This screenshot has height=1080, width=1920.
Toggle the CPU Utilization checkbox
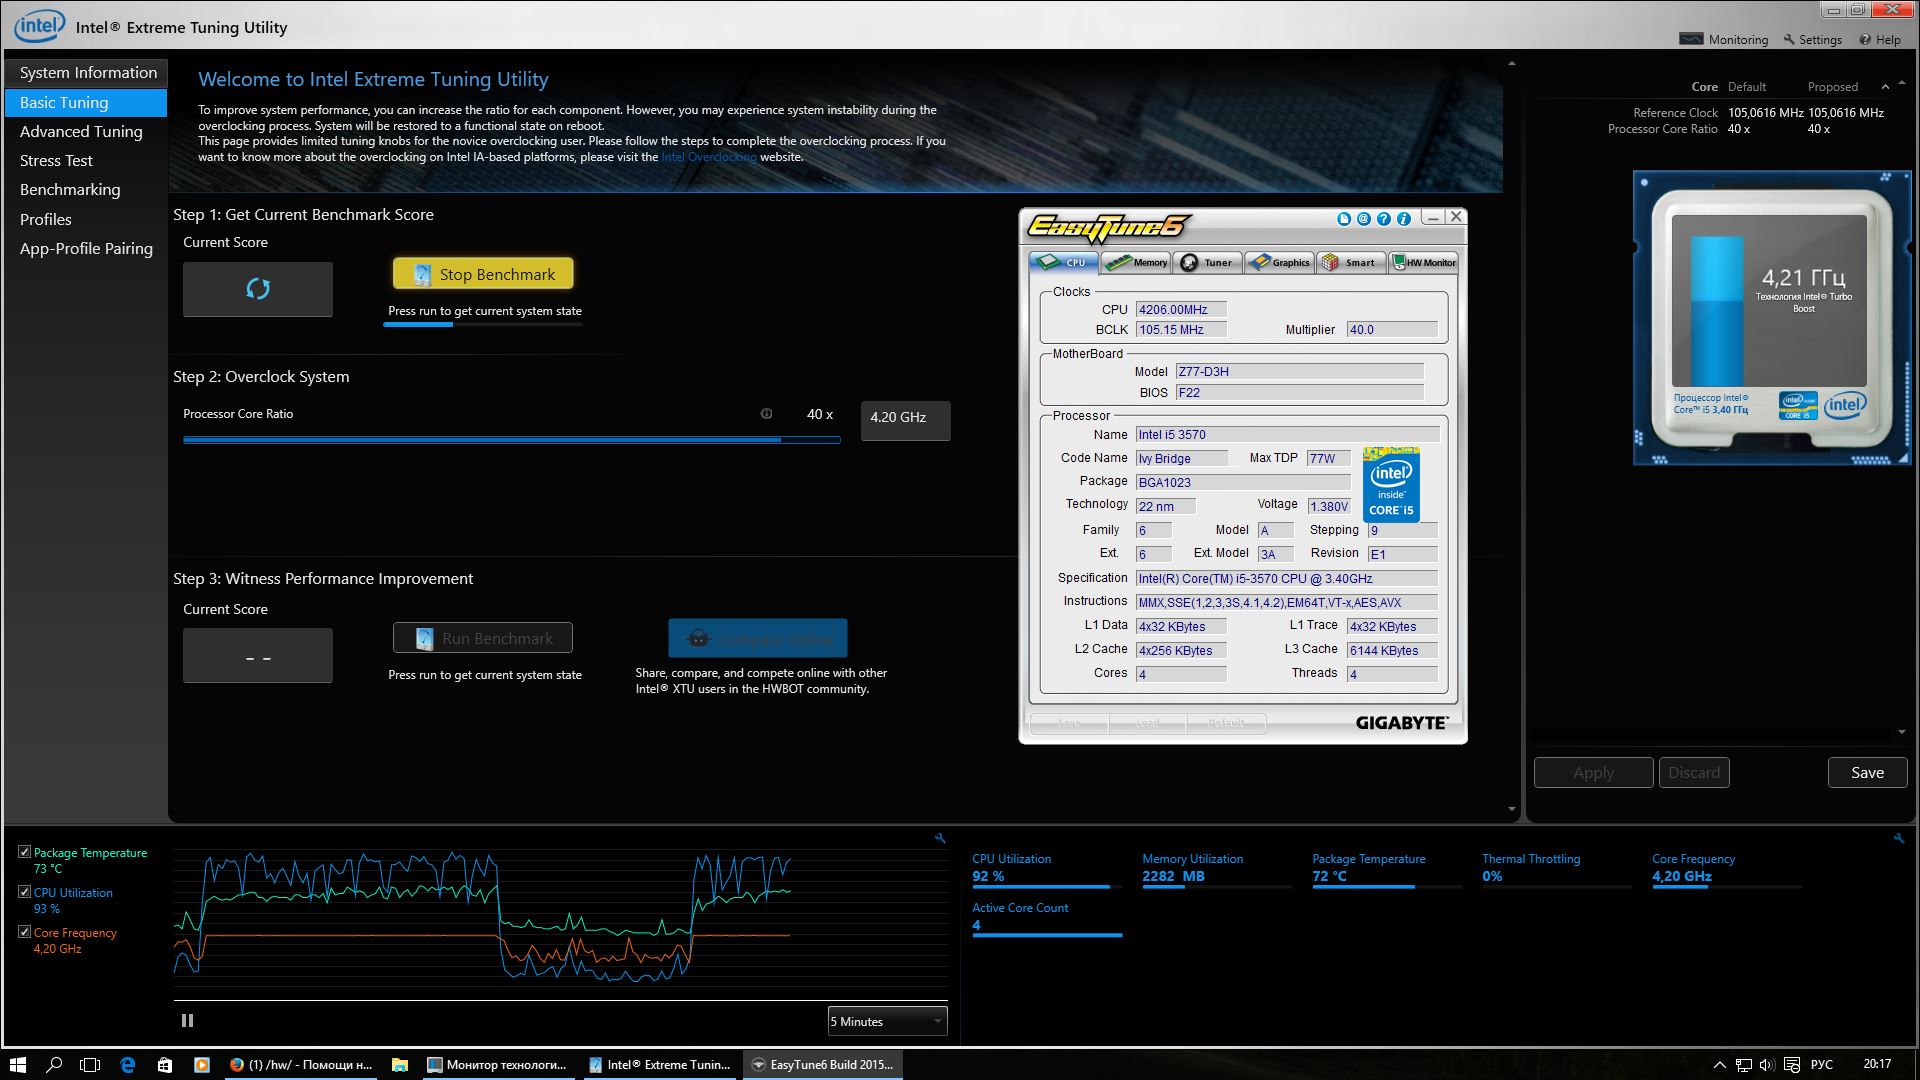(25, 892)
